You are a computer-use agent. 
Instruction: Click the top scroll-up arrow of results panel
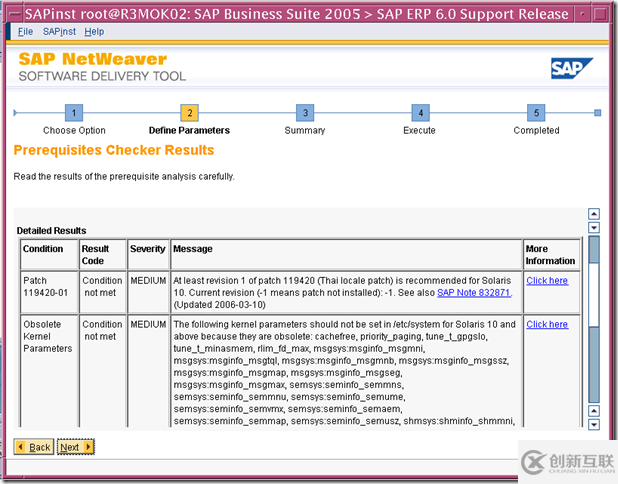(x=594, y=214)
